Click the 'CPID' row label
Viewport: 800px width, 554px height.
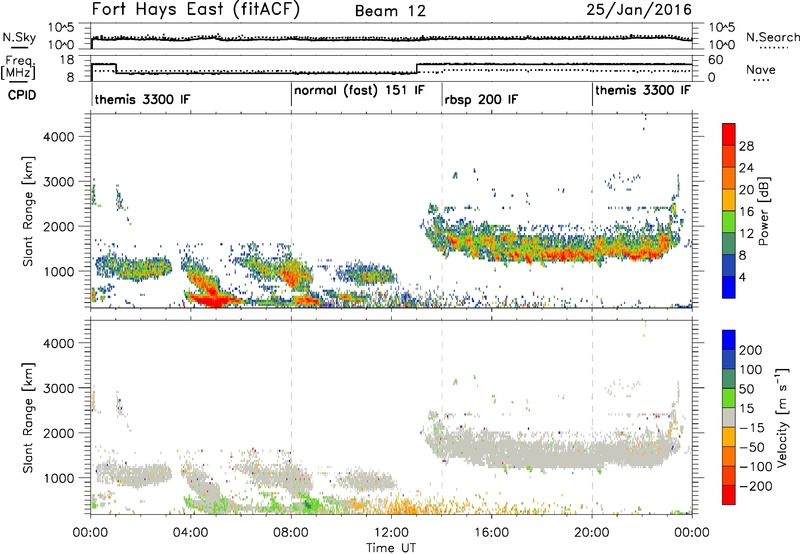(21, 95)
